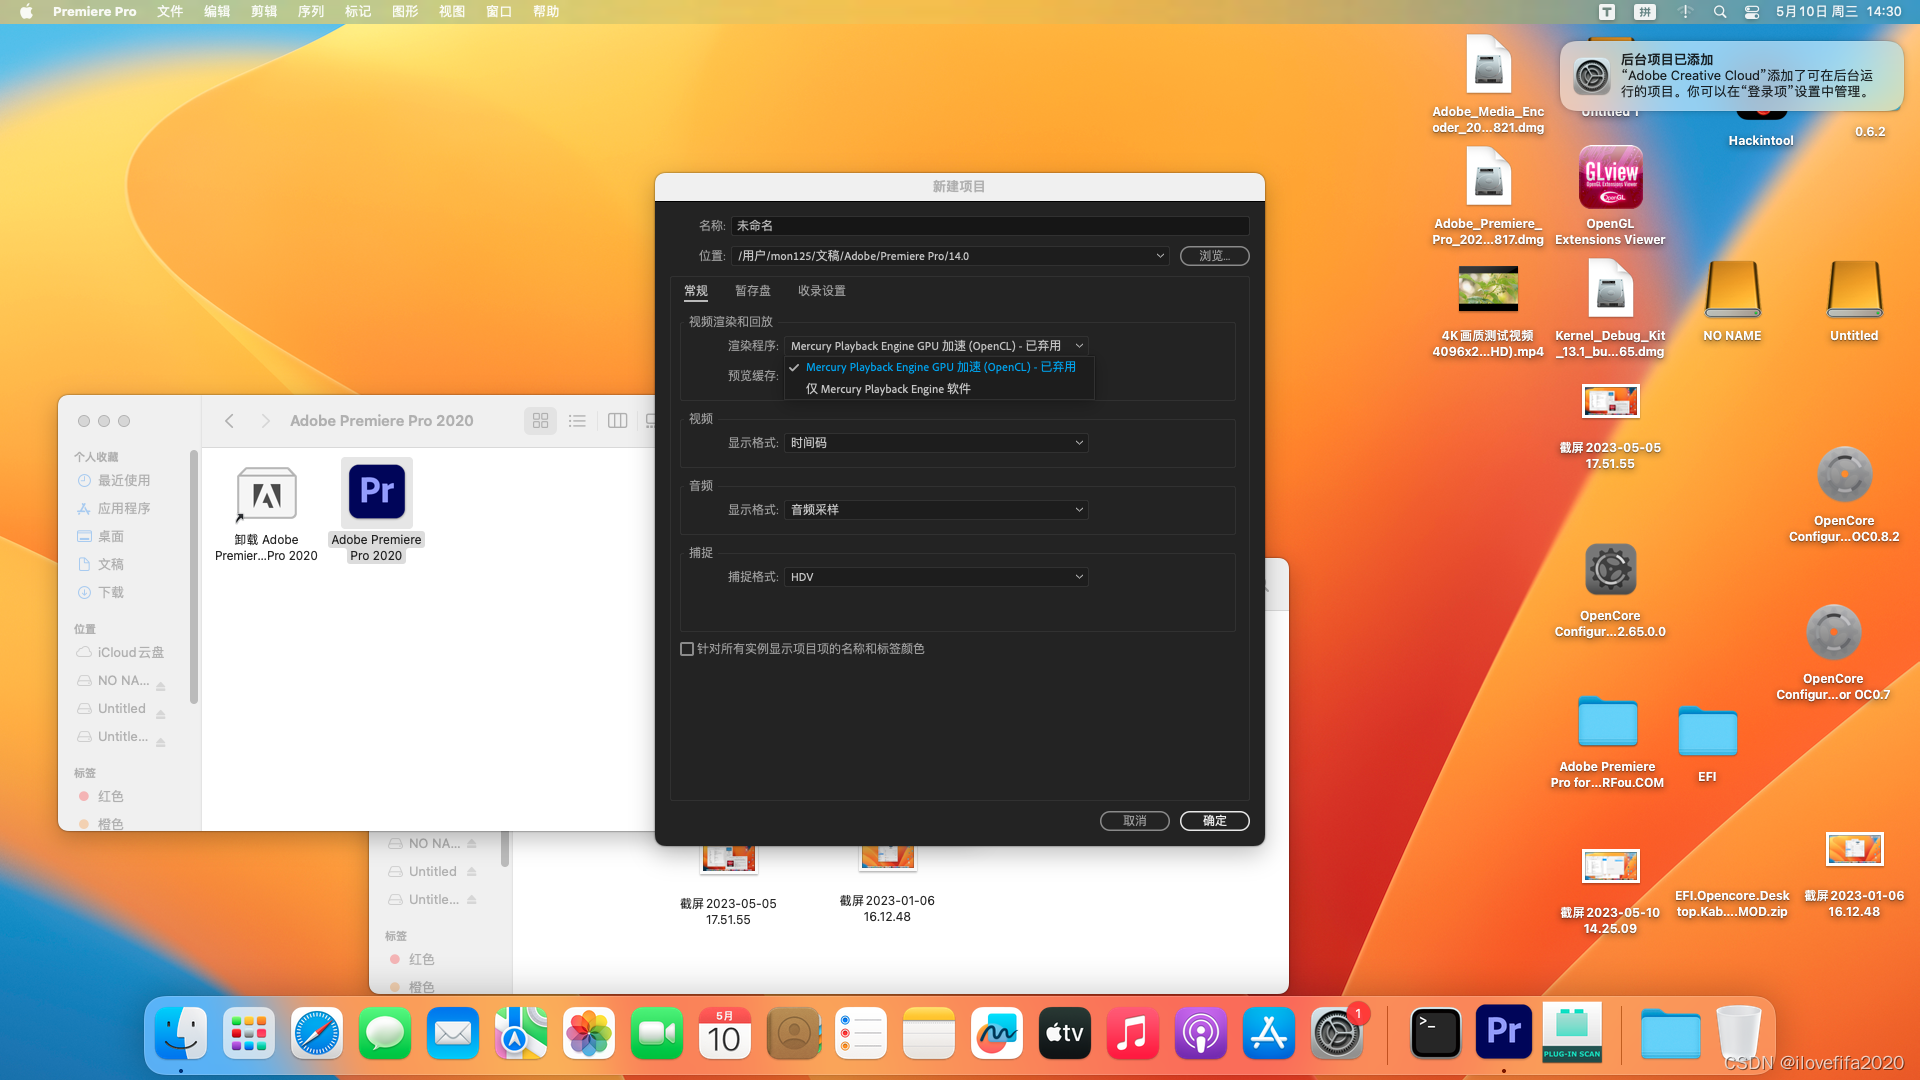The image size is (1920, 1080).
Task: Choose the checked Mercury GPU acceleration OpenCL option
Action: 940,367
